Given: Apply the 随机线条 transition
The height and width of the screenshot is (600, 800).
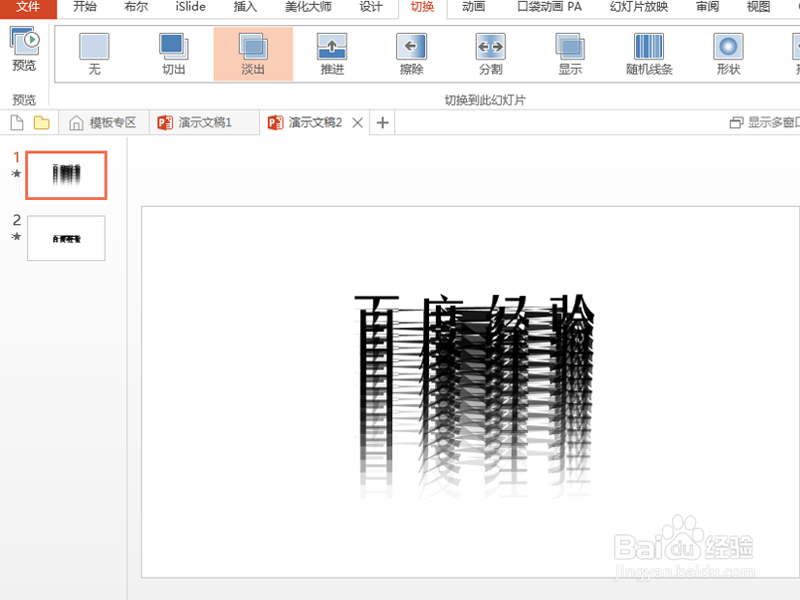Looking at the screenshot, I should point(649,54).
